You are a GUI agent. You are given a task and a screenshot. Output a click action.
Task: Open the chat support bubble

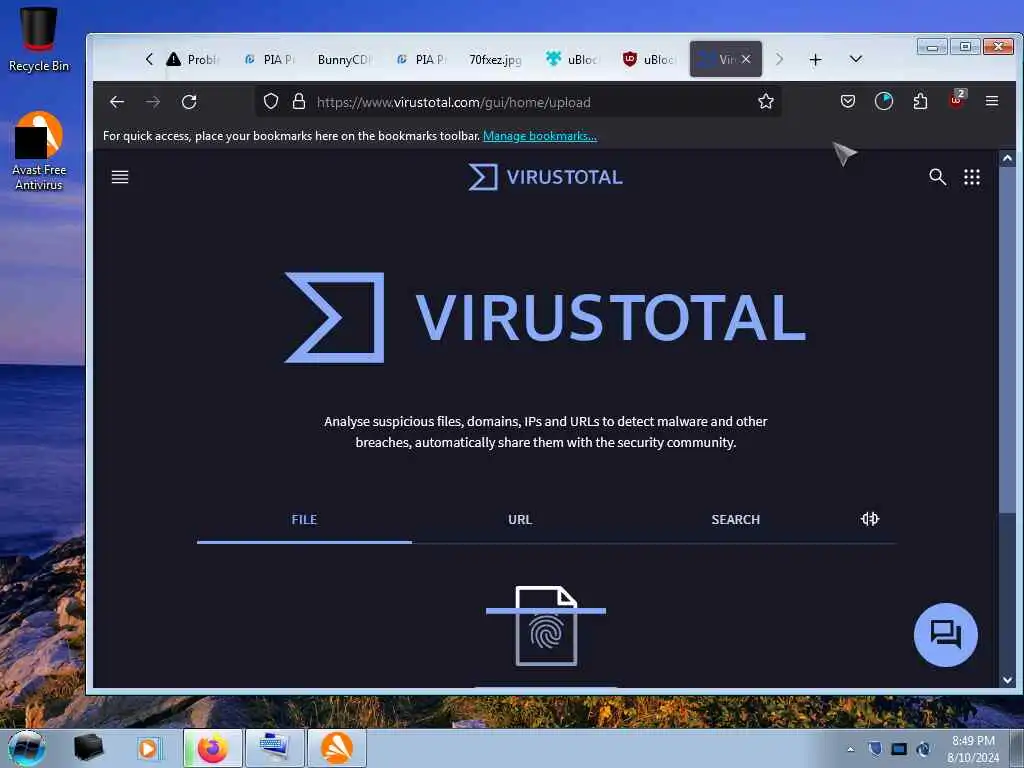click(x=946, y=635)
